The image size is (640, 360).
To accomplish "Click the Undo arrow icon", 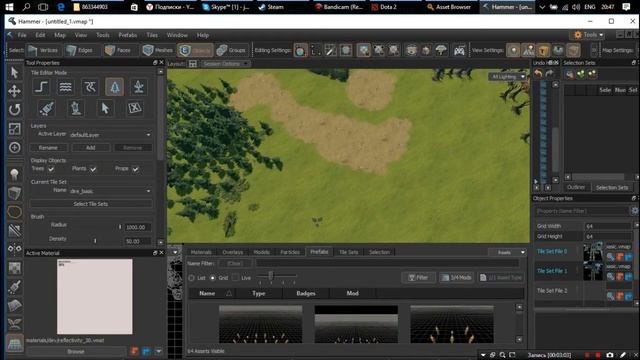I will click(x=538, y=73).
